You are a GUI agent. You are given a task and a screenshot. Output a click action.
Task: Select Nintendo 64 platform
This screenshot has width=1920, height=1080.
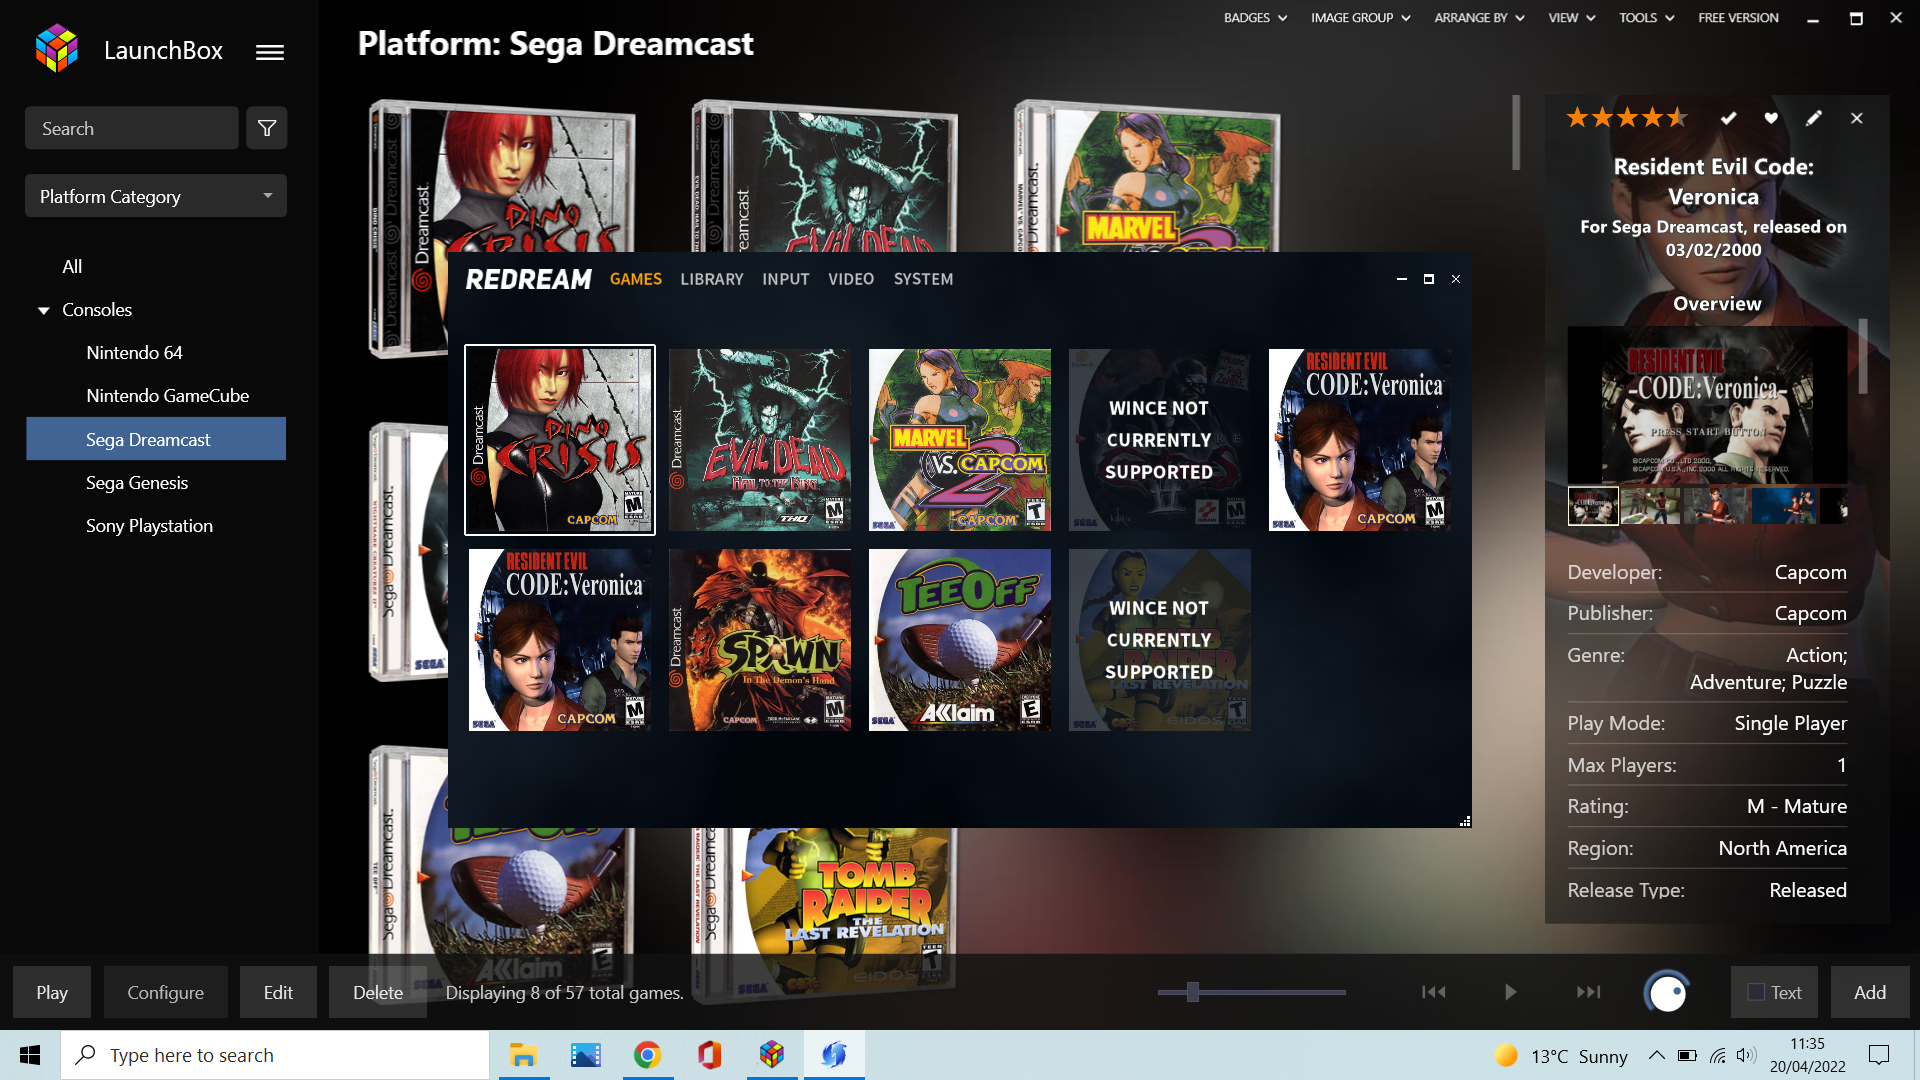(134, 353)
